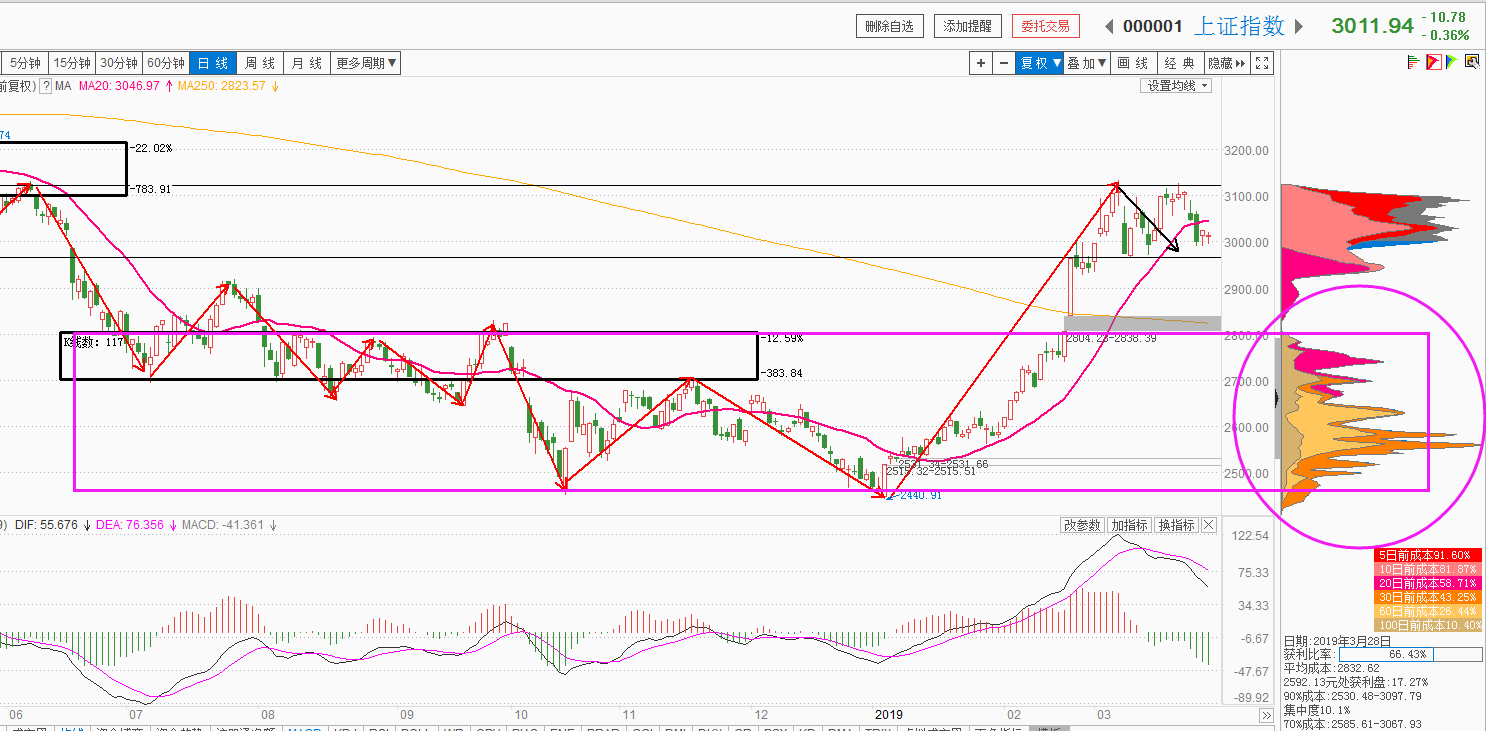The height and width of the screenshot is (731, 1486).
Task: Click 上证指数 stock name
Action: [1239, 27]
